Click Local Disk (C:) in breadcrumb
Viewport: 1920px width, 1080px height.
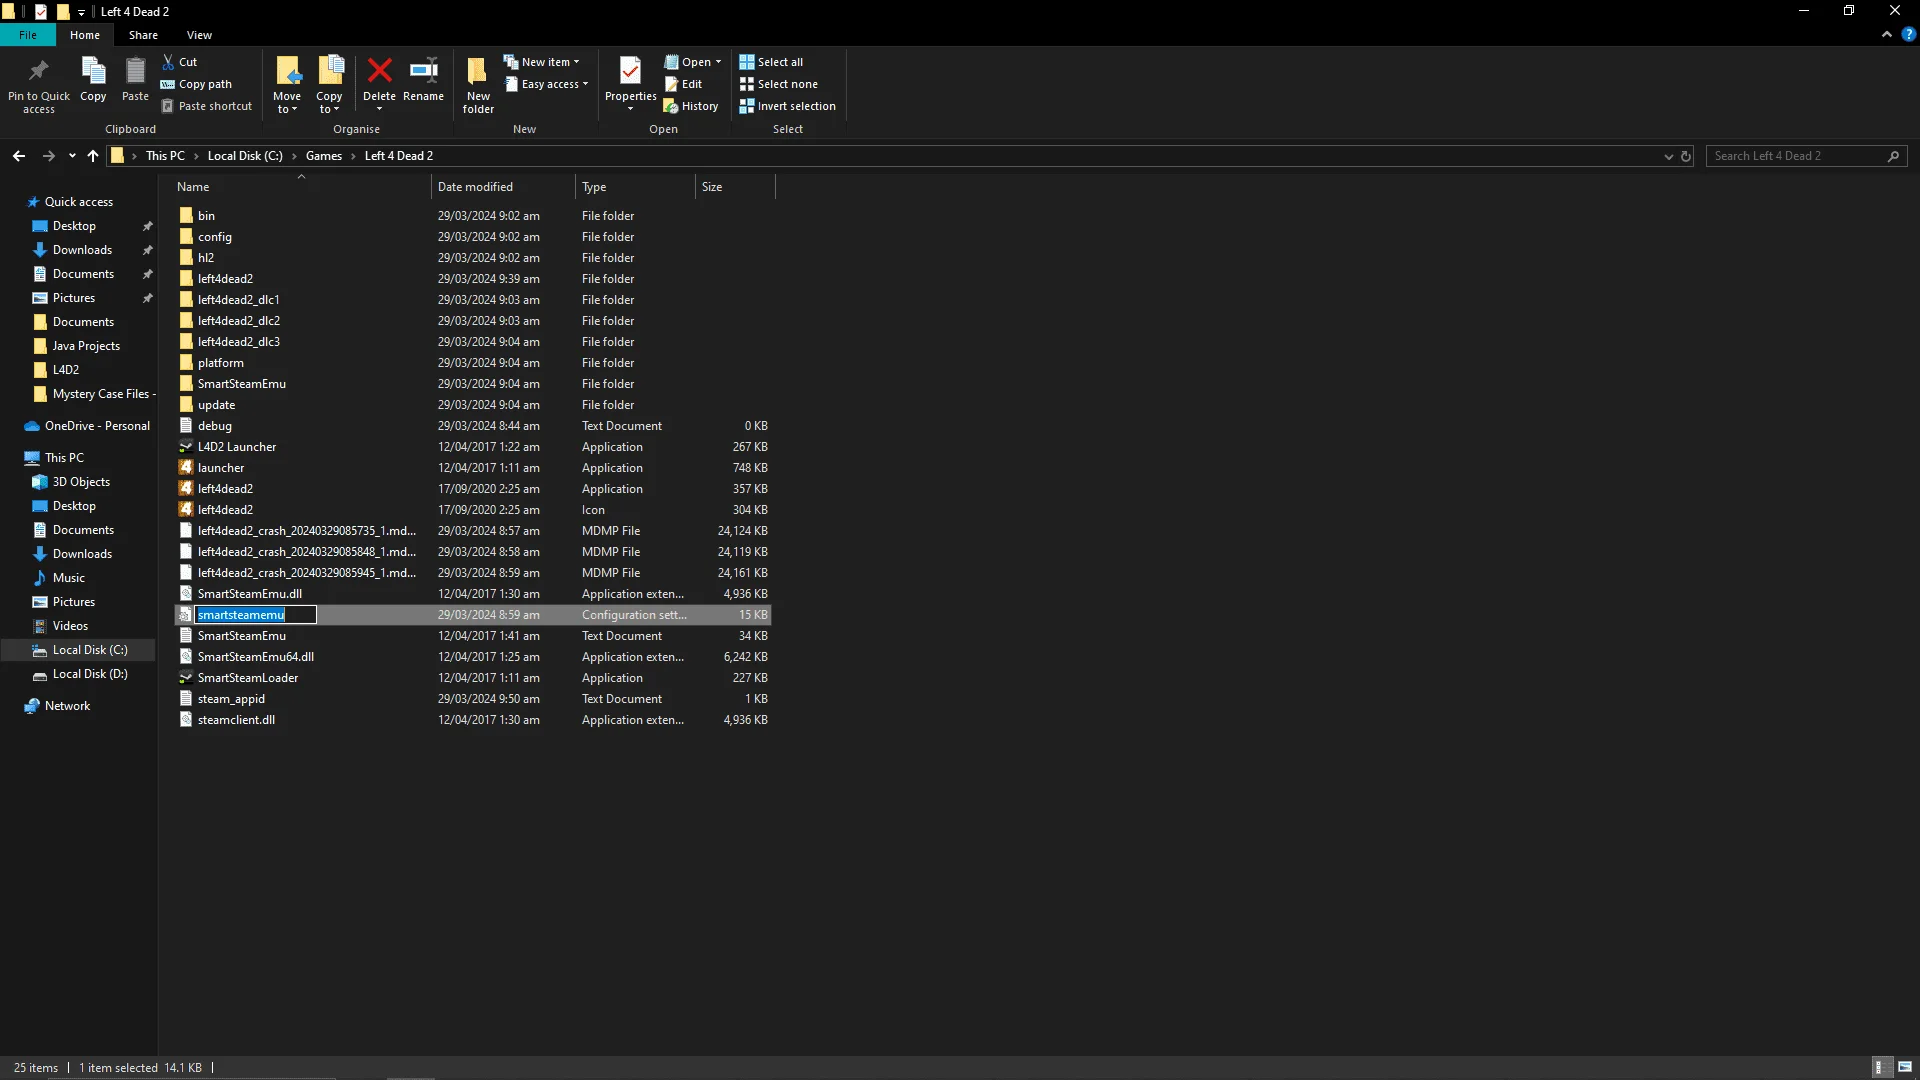point(245,156)
